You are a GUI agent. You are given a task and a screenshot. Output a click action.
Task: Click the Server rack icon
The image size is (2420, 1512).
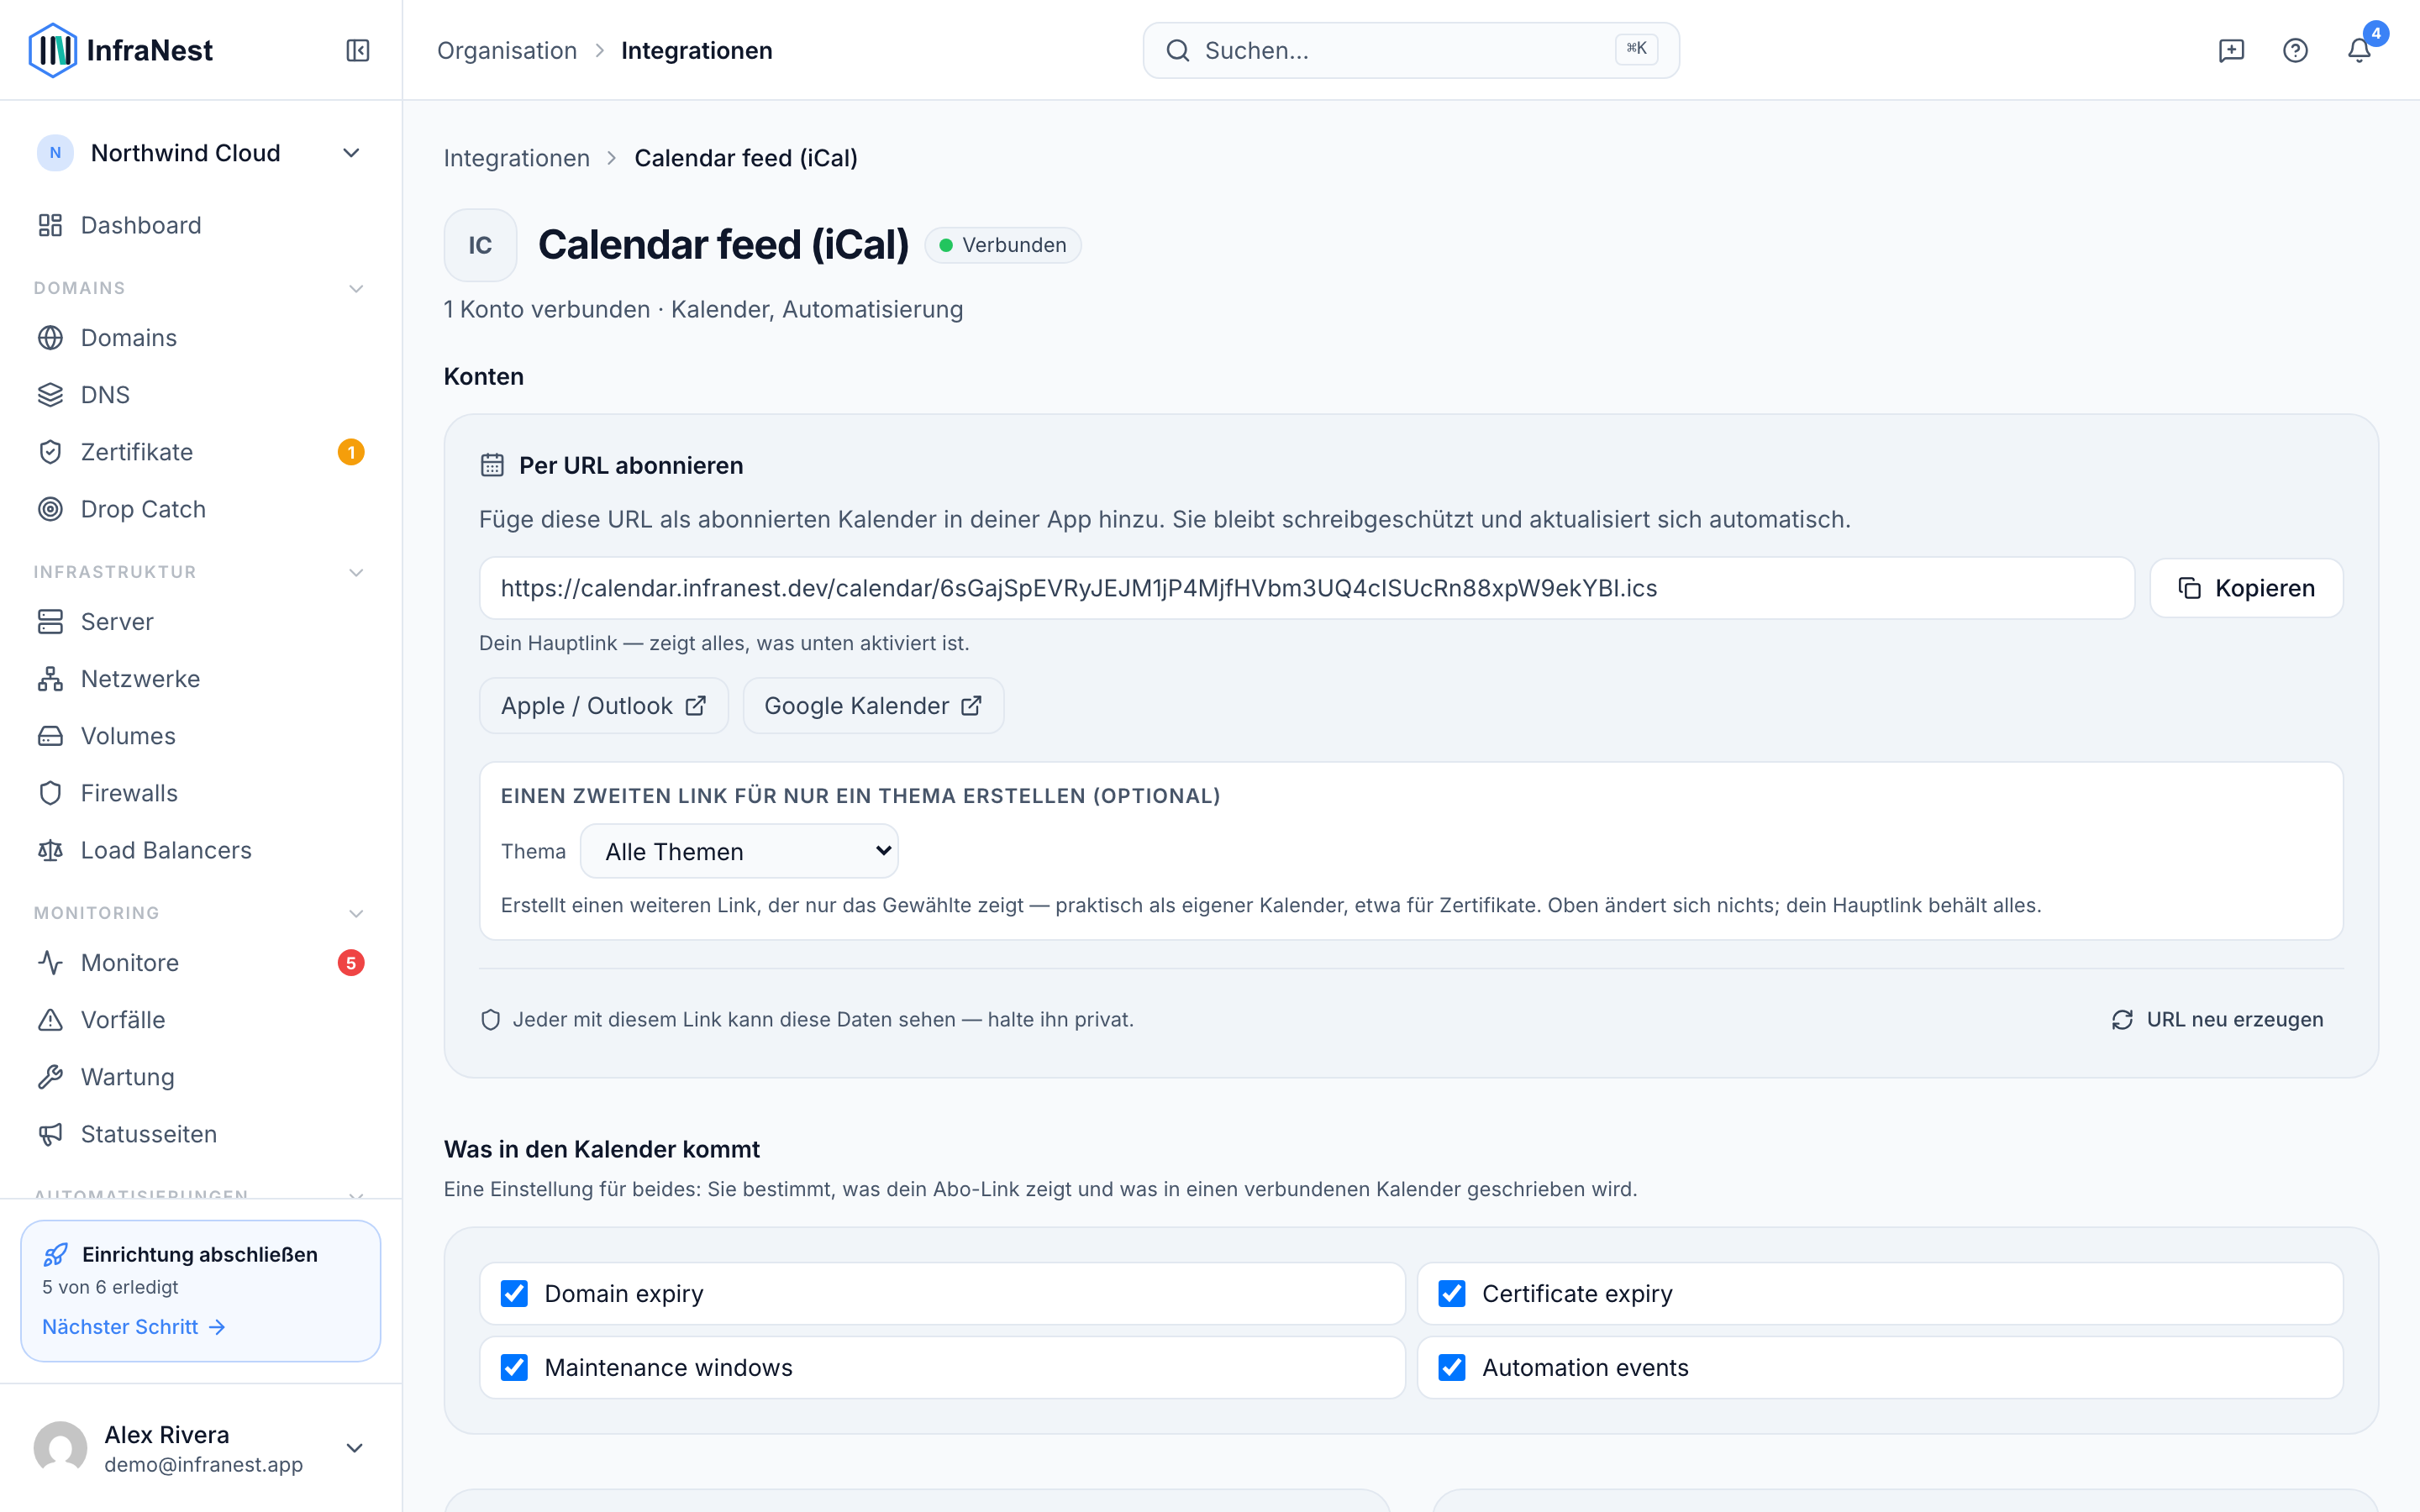click(x=50, y=622)
